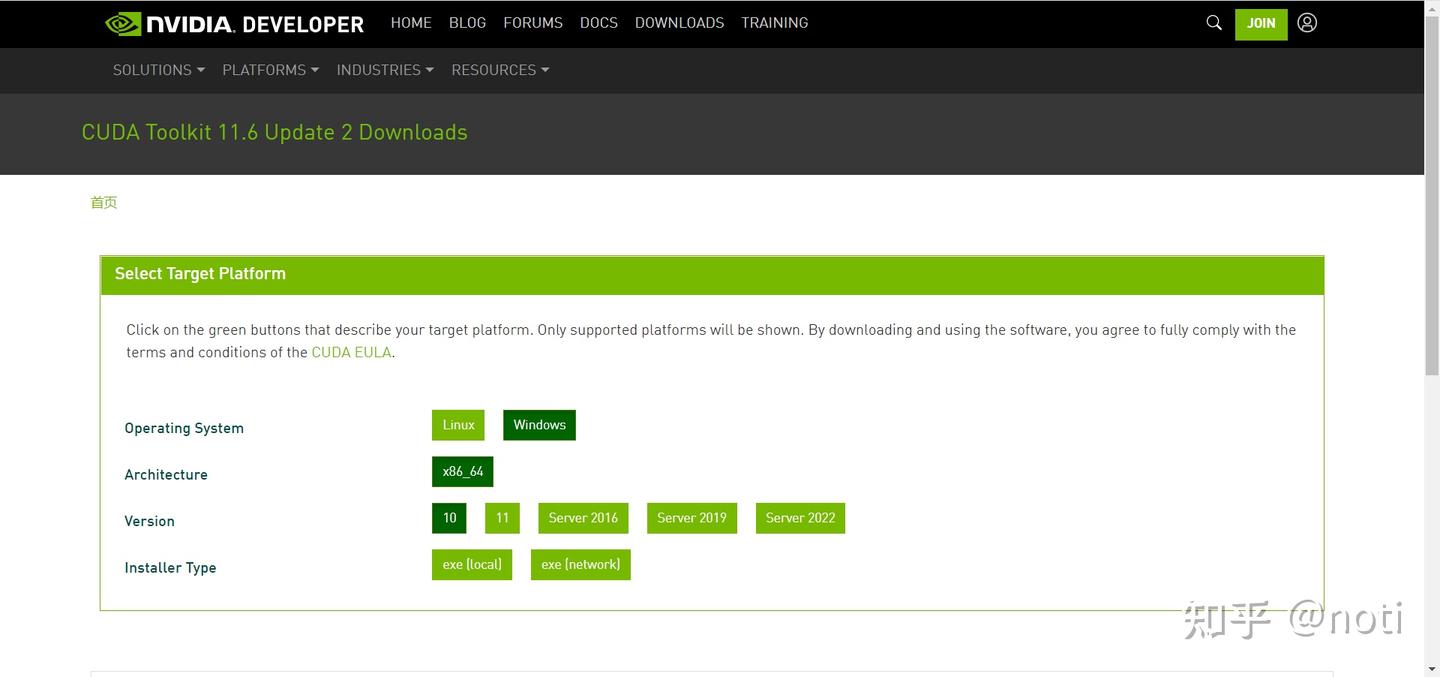Open the BLOG menu item
Screen dimensions: 1440x677
[467, 22]
